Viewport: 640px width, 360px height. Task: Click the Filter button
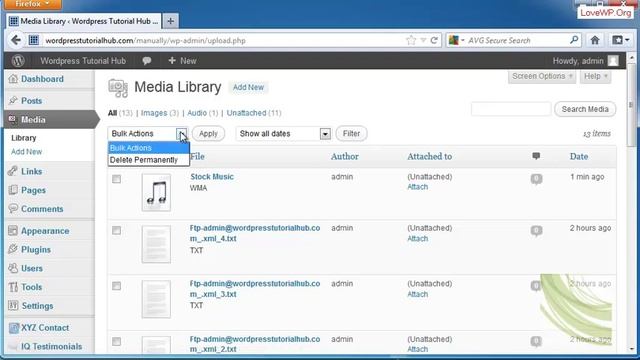[351, 133]
